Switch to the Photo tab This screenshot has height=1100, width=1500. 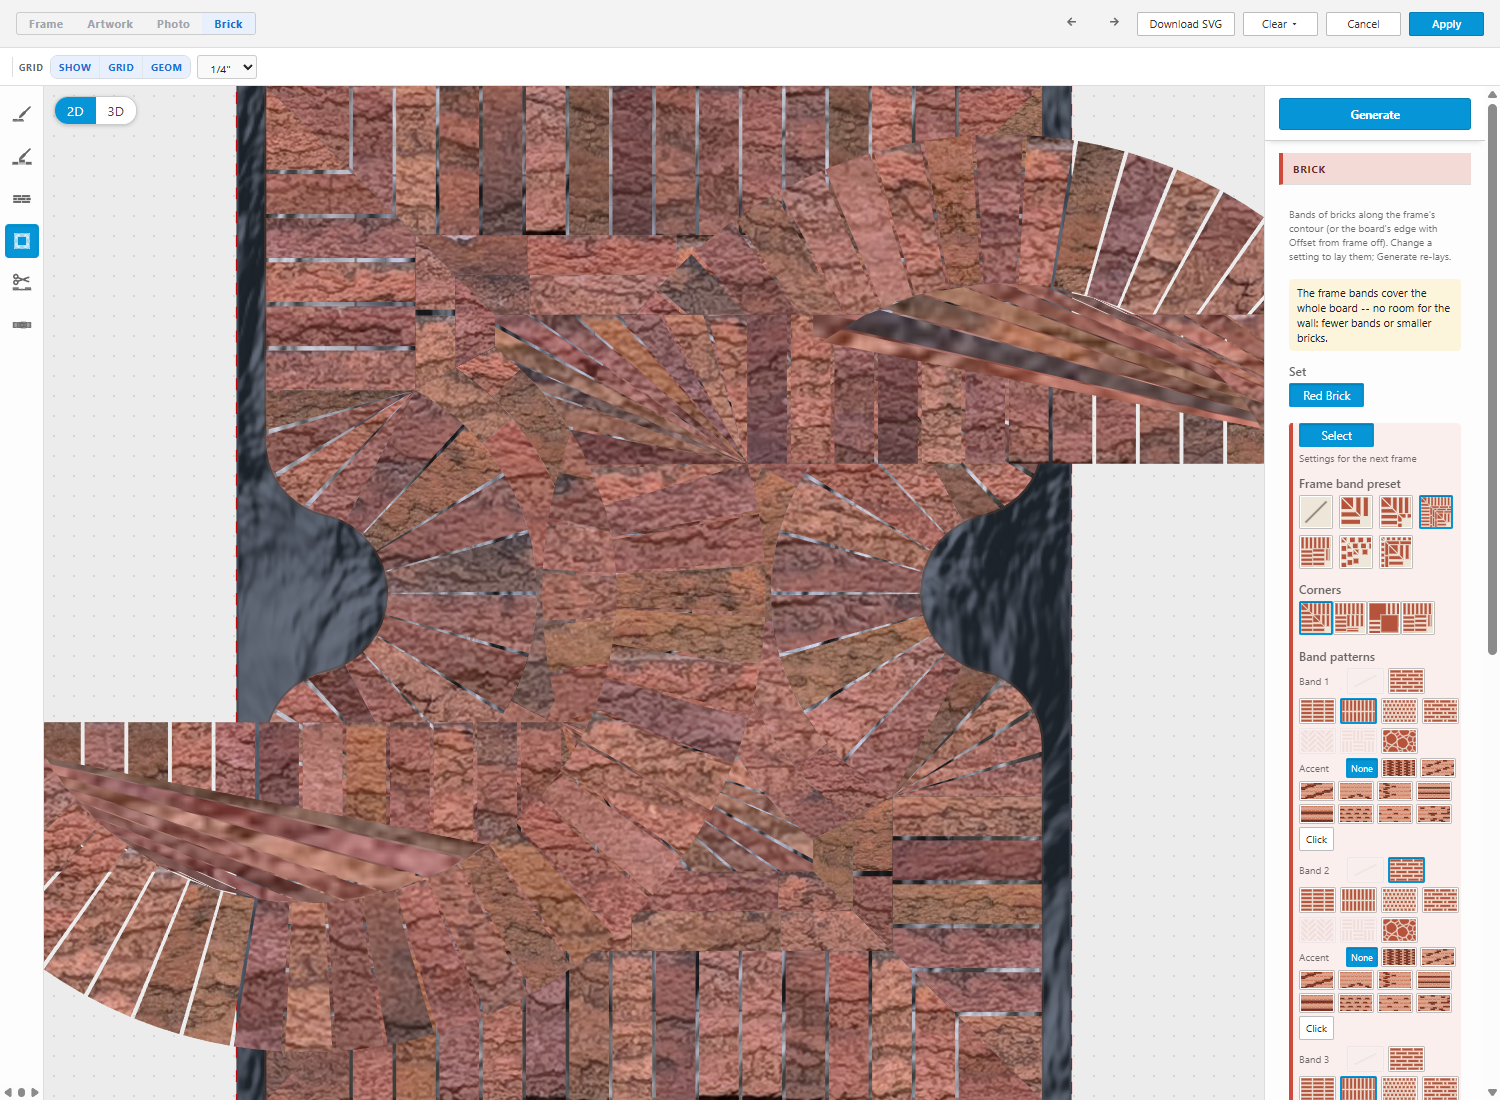173,24
